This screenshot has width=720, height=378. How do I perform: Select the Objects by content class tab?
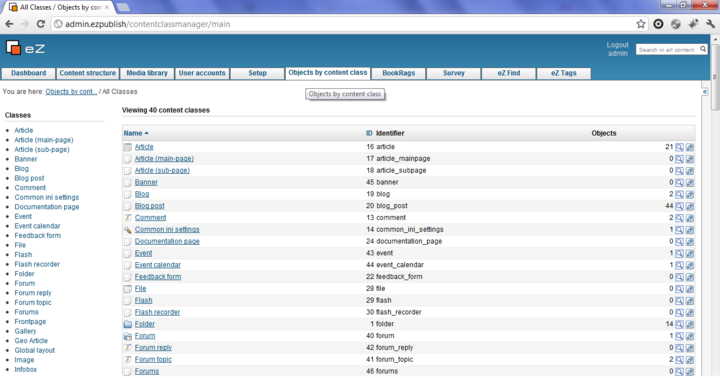(328, 73)
